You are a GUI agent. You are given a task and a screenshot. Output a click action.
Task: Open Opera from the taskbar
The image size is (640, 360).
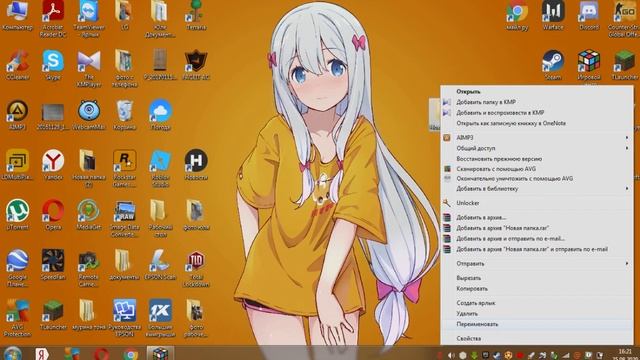101,354
